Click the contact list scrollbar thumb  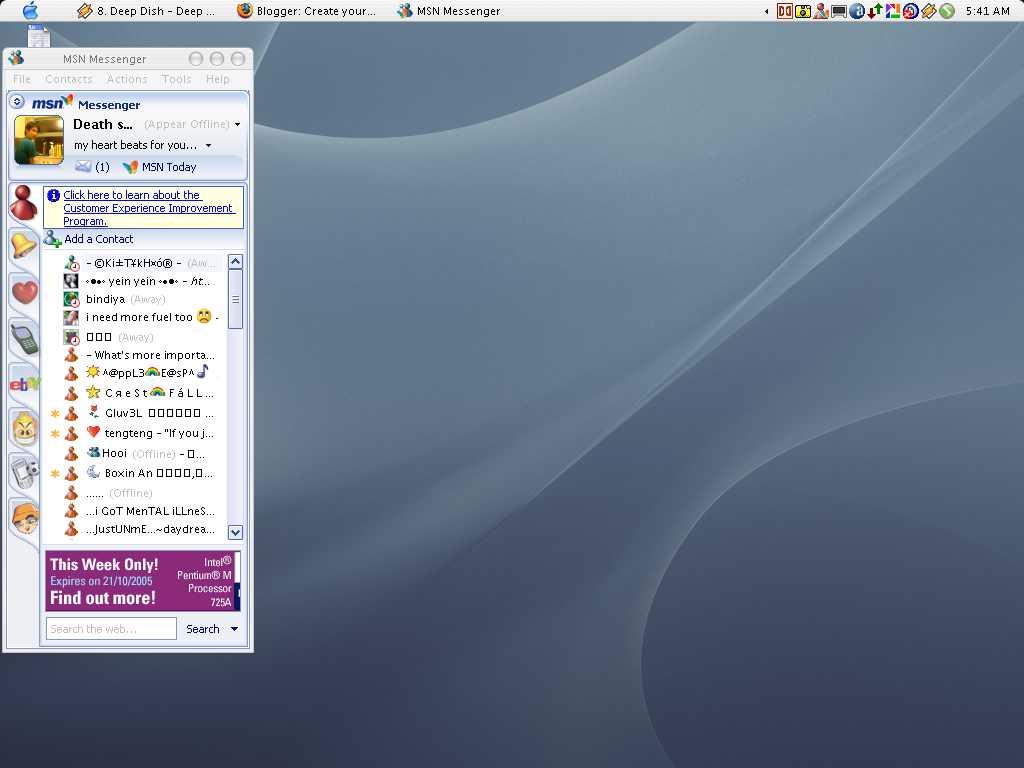click(235, 299)
